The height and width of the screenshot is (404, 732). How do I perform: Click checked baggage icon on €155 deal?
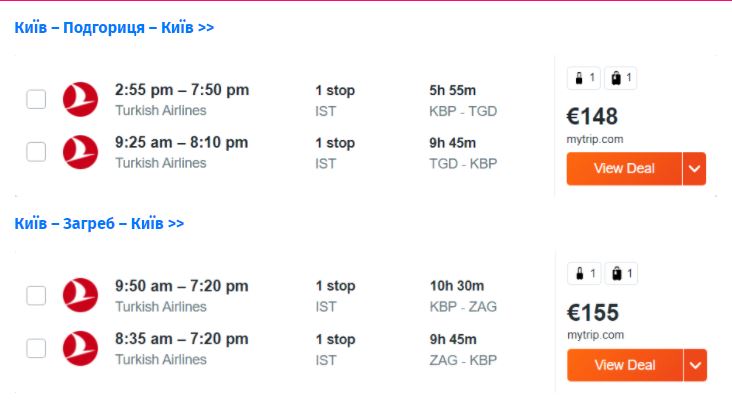click(x=621, y=273)
